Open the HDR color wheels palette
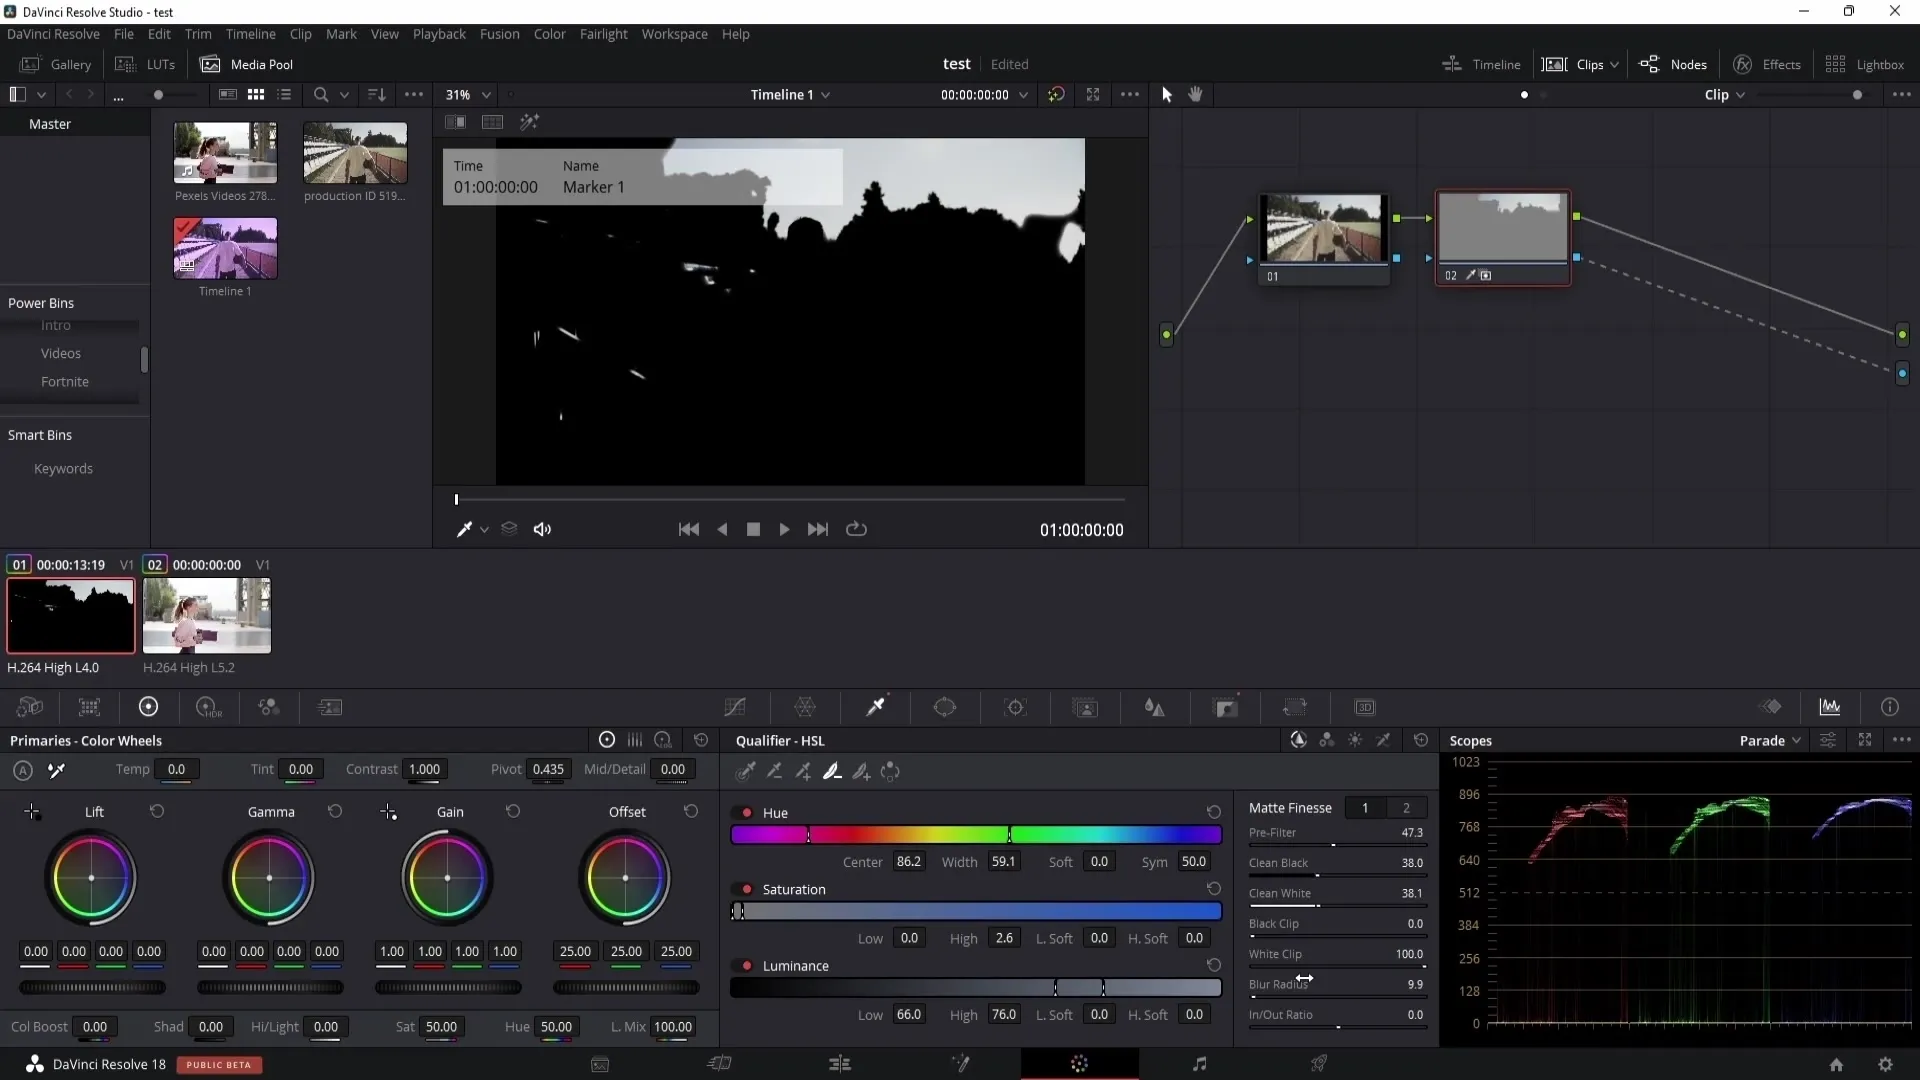The image size is (1920, 1080). pos(208,707)
